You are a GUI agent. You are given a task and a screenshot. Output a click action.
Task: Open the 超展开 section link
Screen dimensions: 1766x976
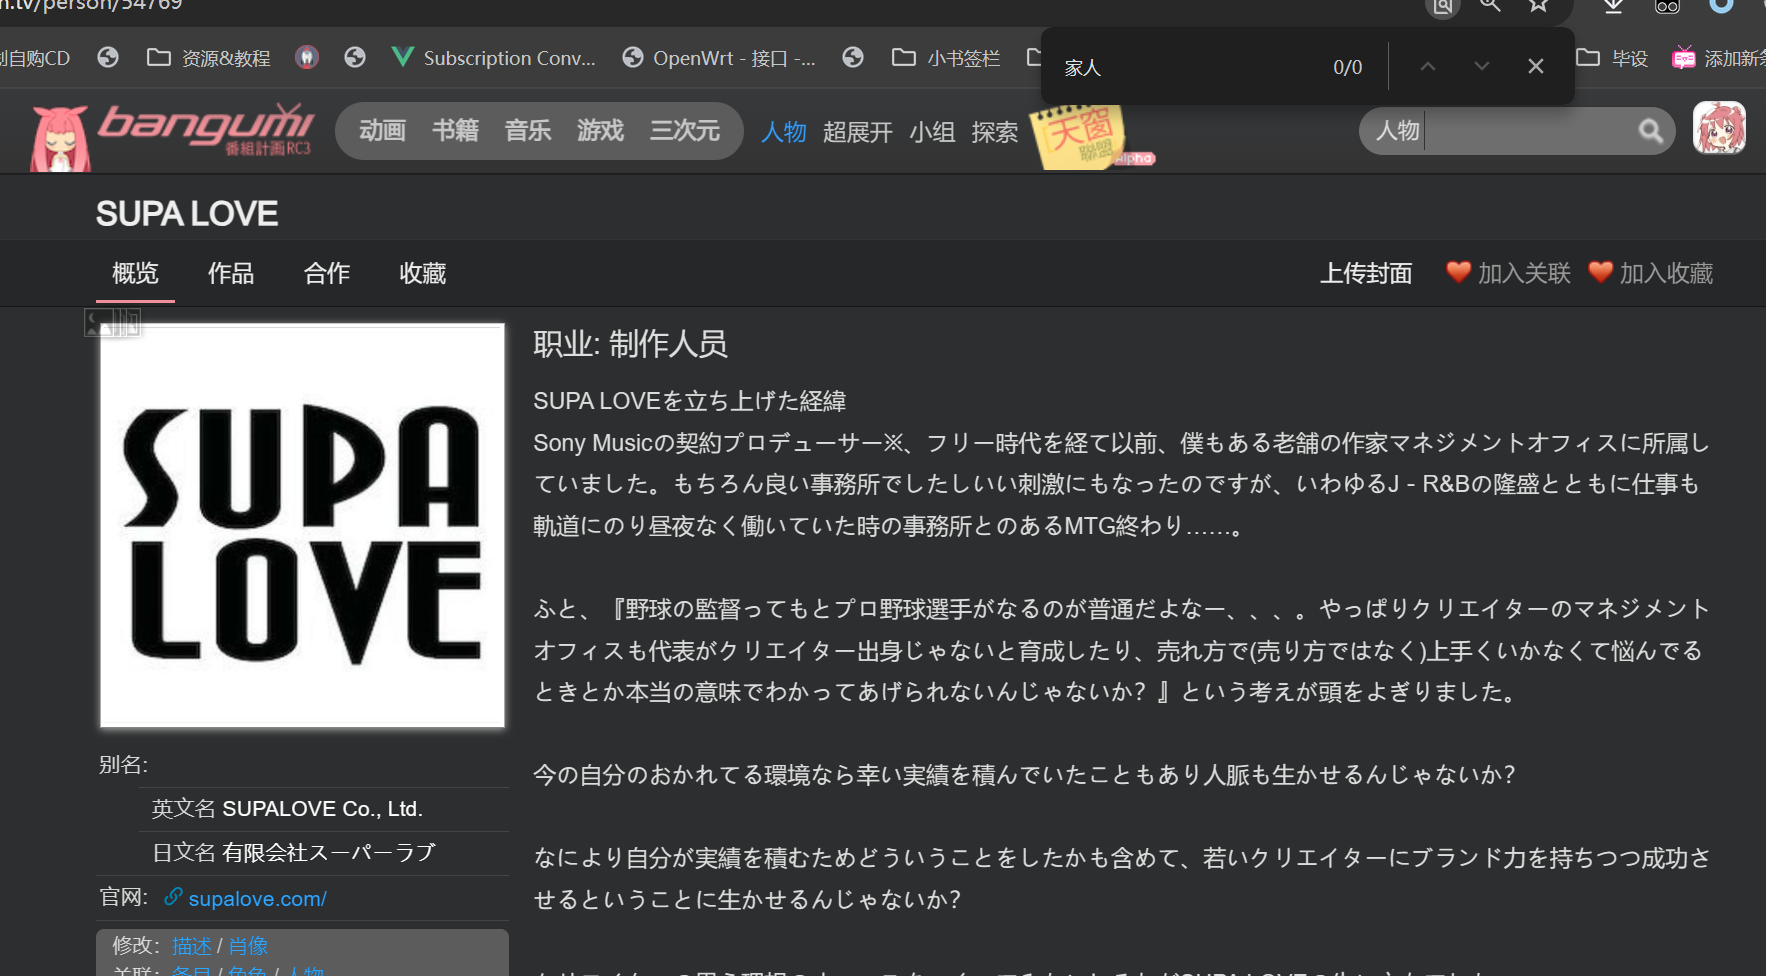tap(858, 132)
